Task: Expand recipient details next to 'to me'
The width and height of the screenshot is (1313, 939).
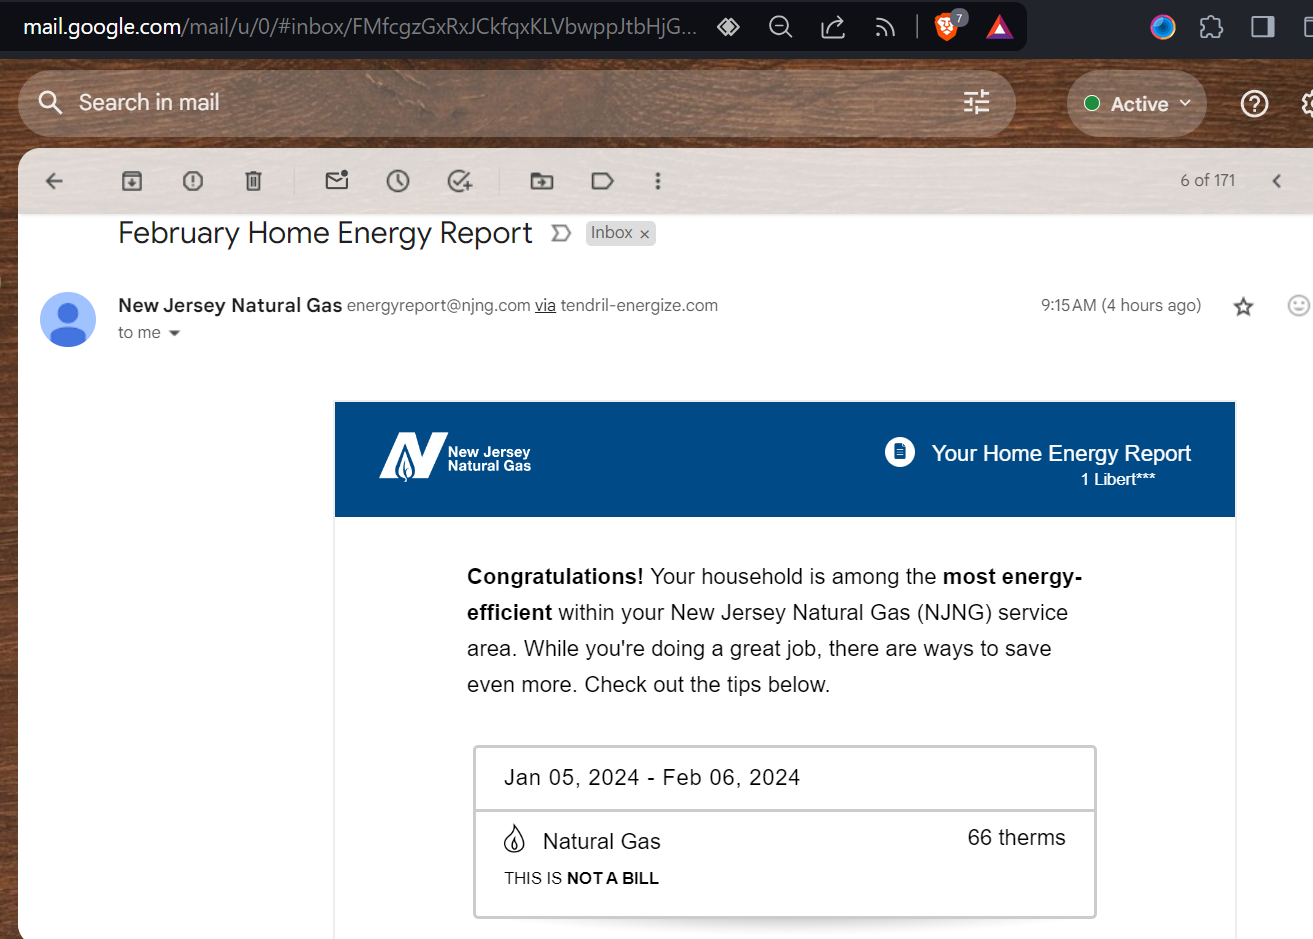Action: point(175,333)
